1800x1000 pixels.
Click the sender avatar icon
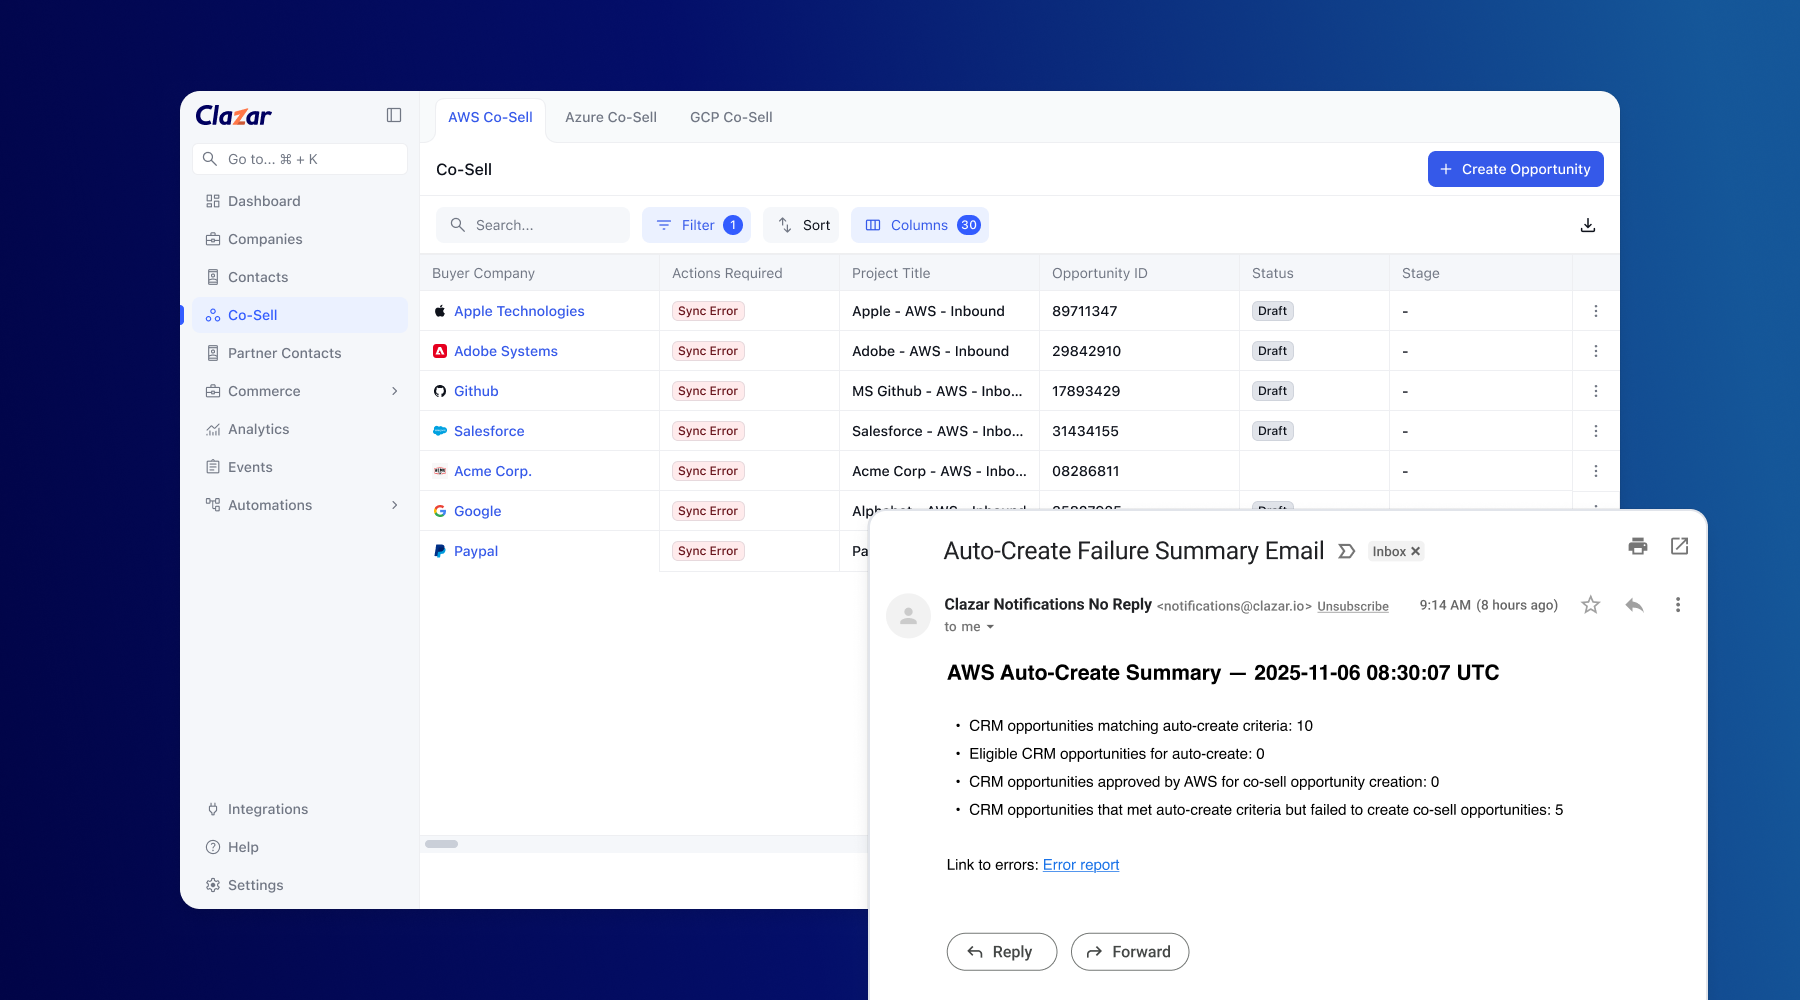908,616
